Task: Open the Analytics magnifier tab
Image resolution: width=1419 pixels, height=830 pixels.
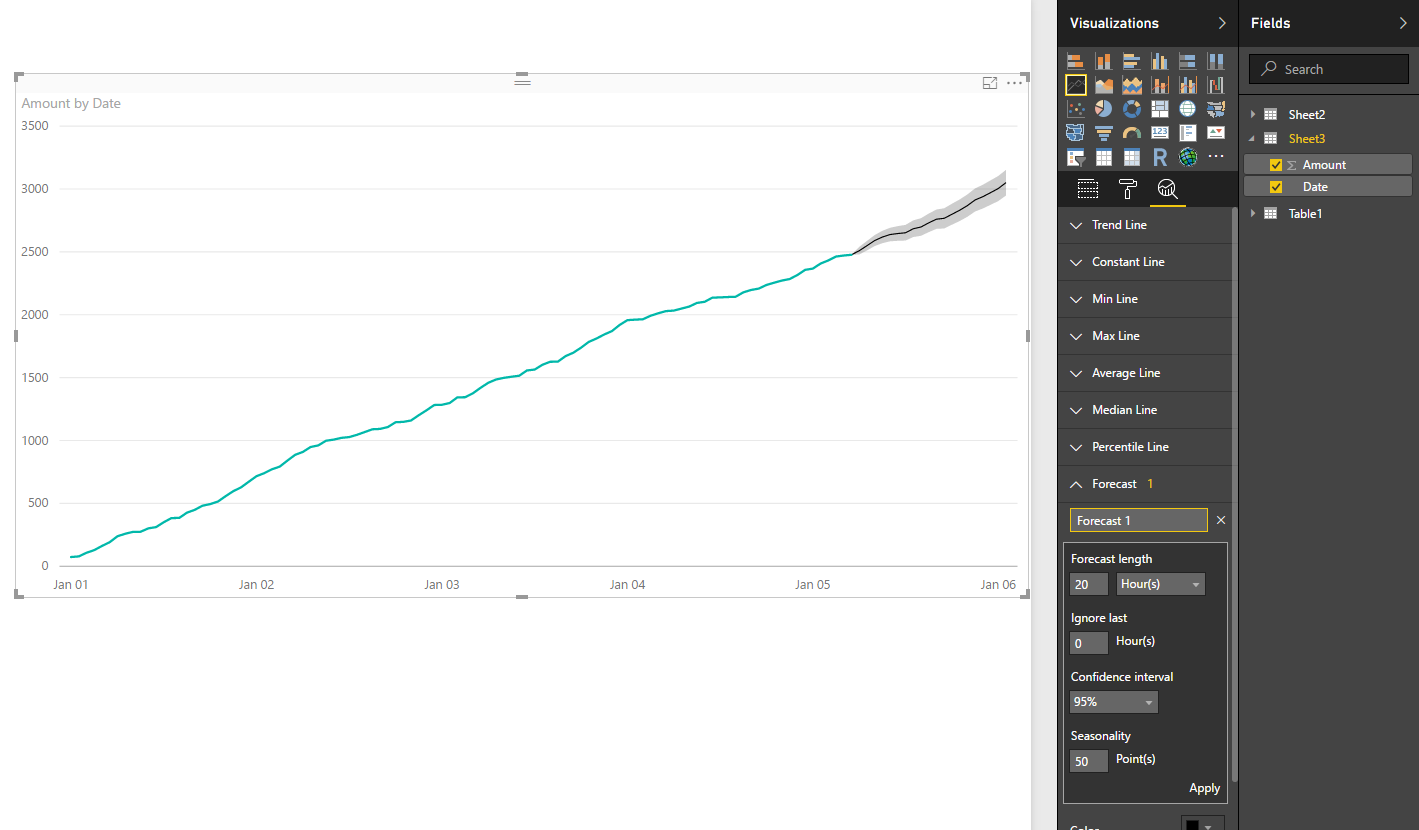Action: [1167, 188]
